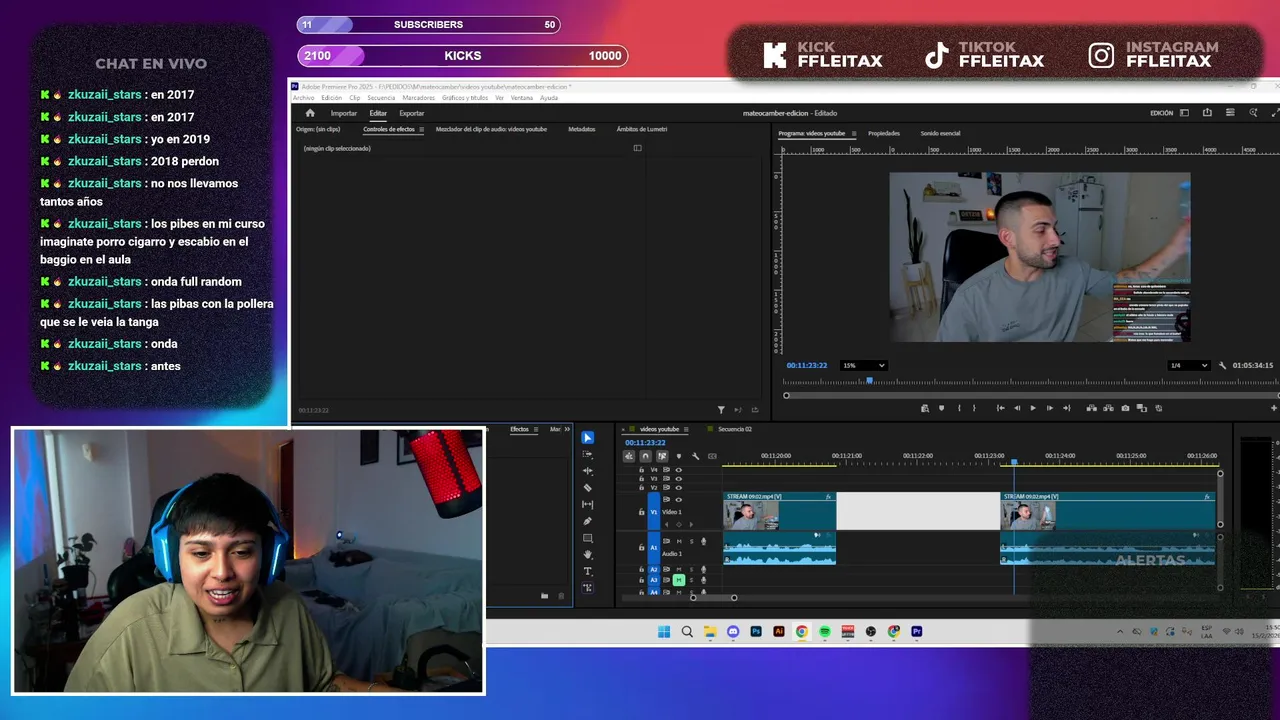Select the Selection tool in Premiere
The width and height of the screenshot is (1280, 720).
pyautogui.click(x=587, y=438)
